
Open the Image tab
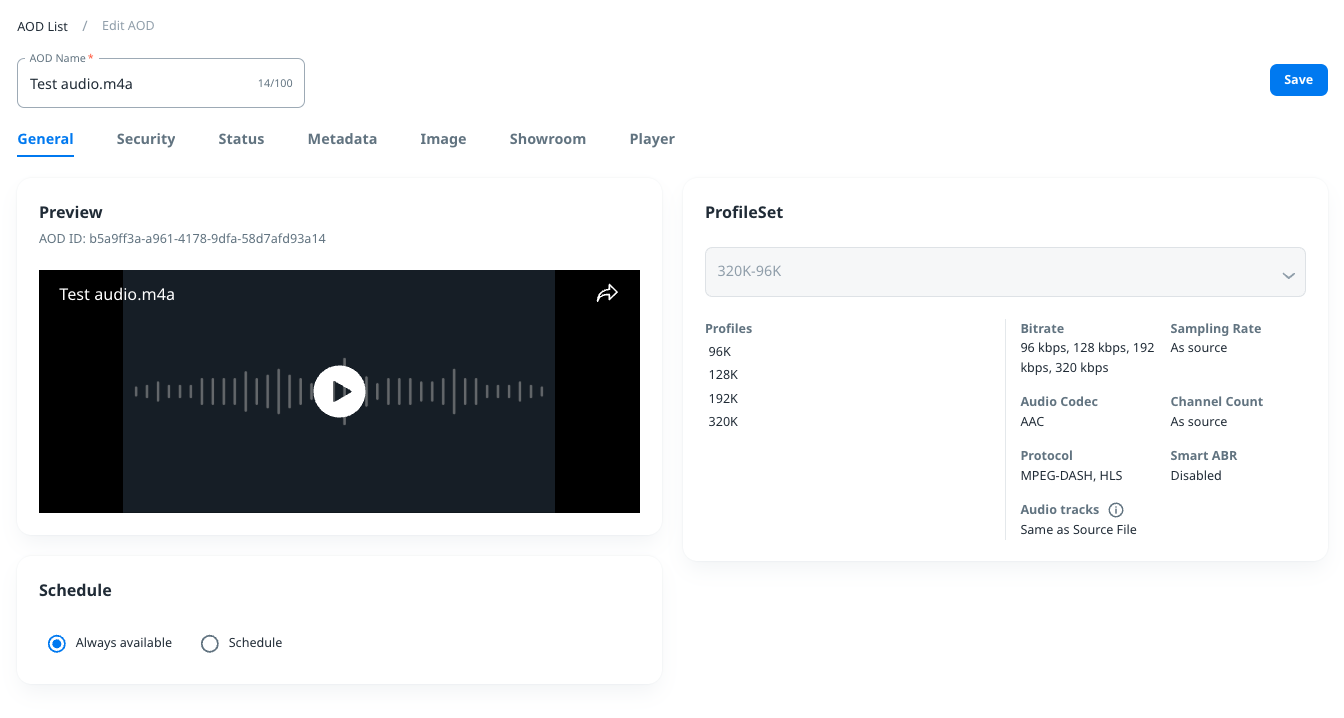pyautogui.click(x=443, y=139)
